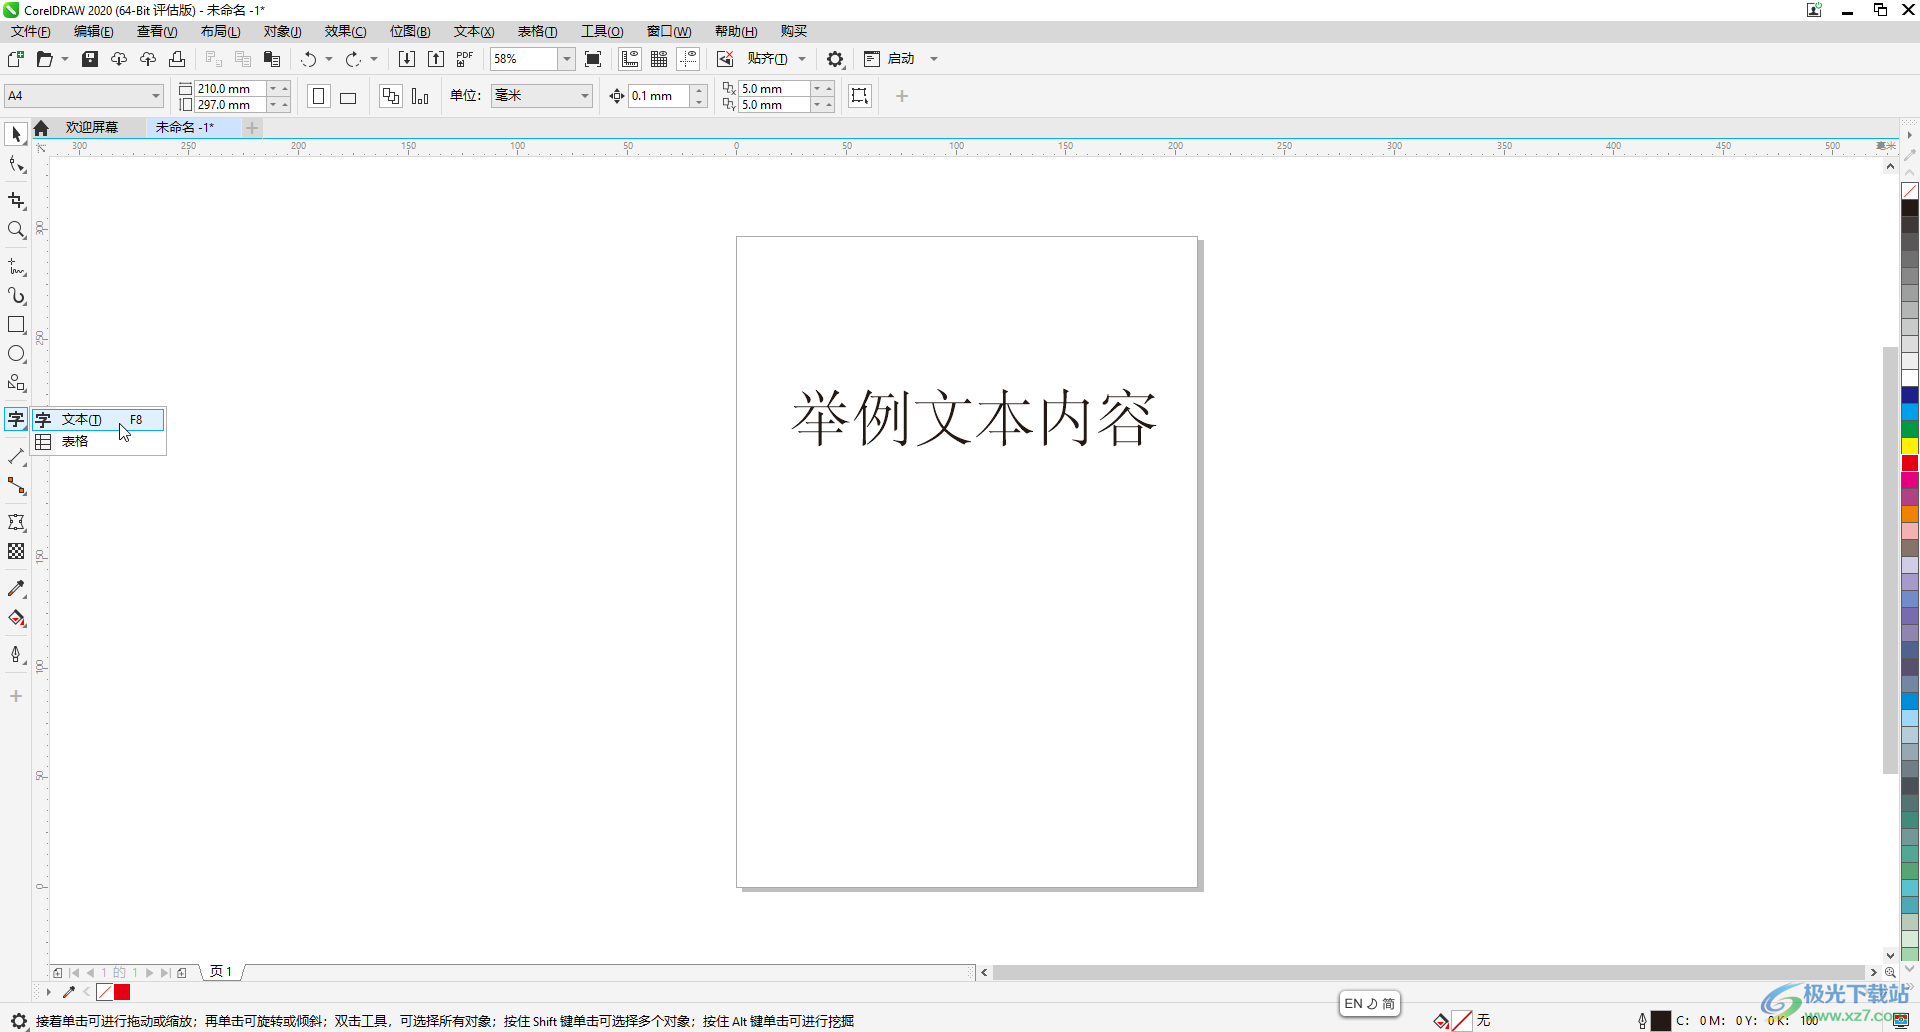Expand the Open file dropdown arrow

click(x=65, y=59)
